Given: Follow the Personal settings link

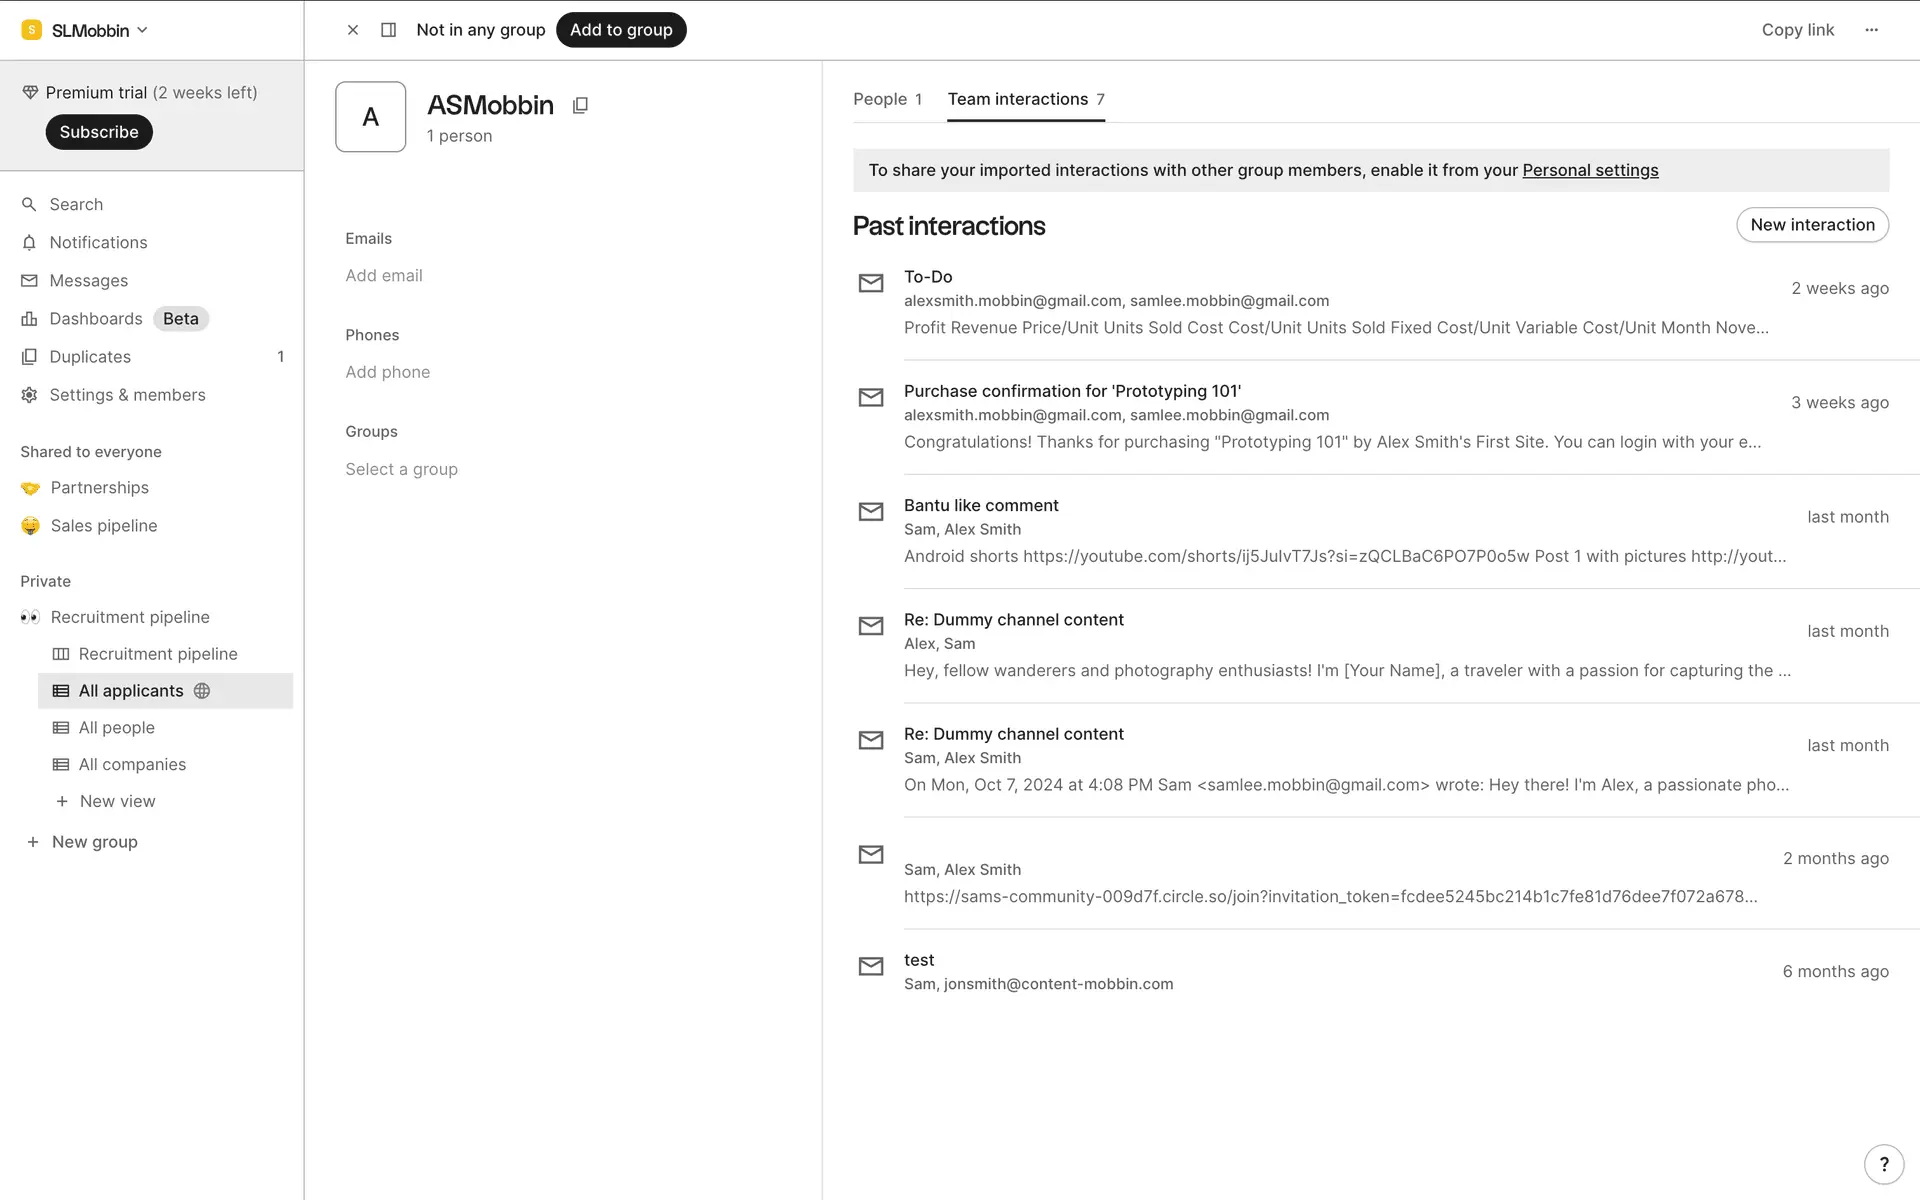Looking at the screenshot, I should tap(1589, 170).
